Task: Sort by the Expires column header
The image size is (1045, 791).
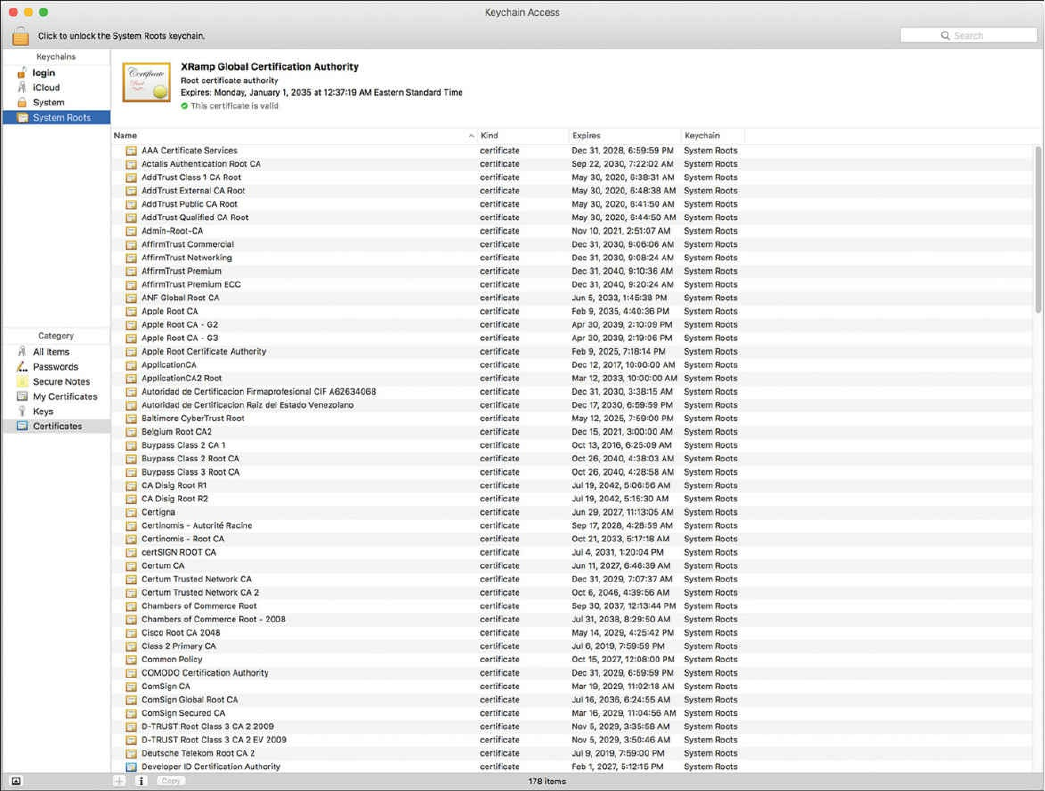Action: coord(624,135)
